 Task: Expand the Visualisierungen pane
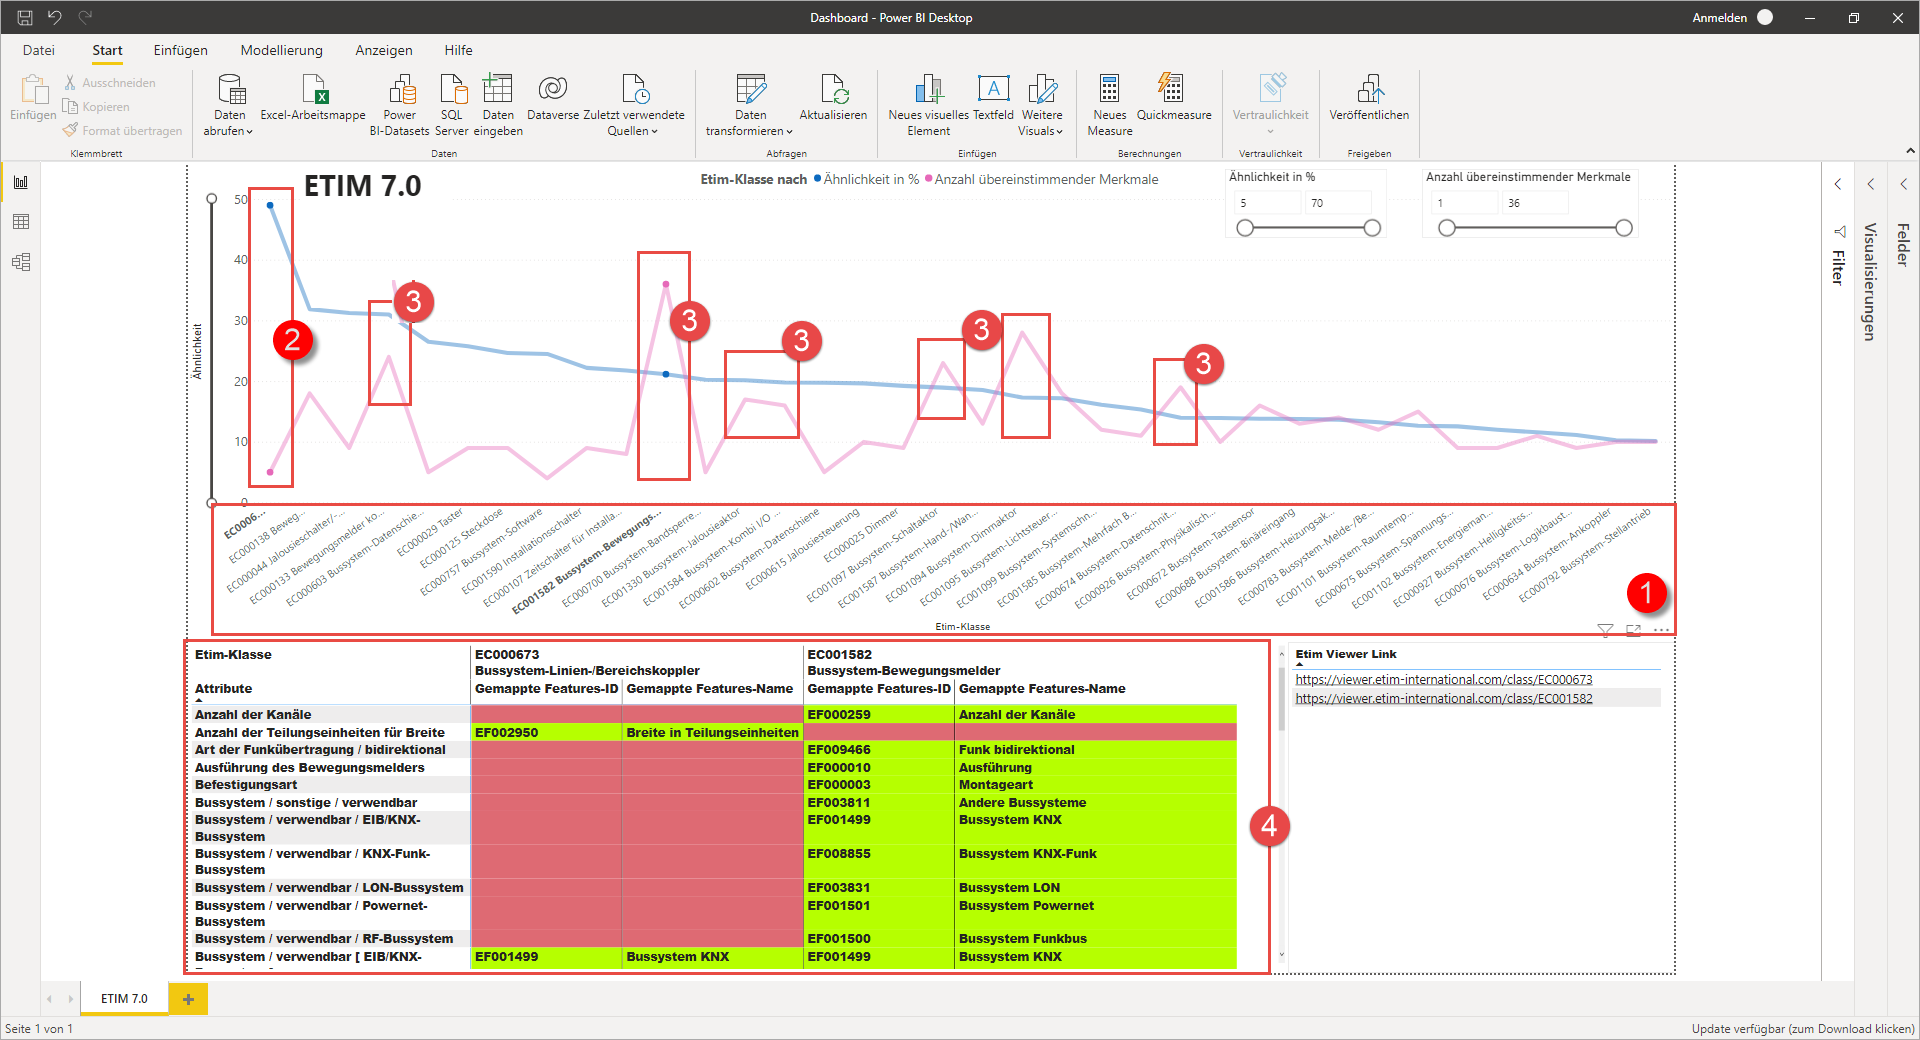(1871, 184)
